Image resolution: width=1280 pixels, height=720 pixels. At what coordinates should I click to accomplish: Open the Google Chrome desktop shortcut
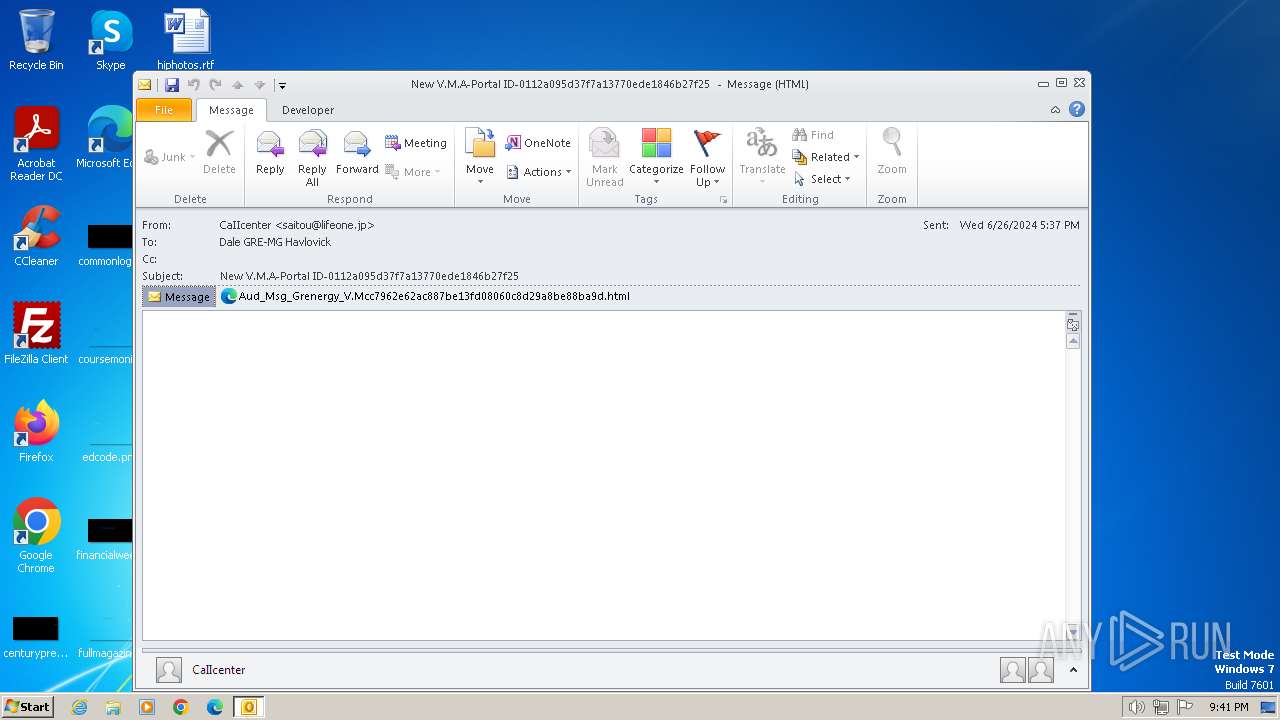click(36, 536)
